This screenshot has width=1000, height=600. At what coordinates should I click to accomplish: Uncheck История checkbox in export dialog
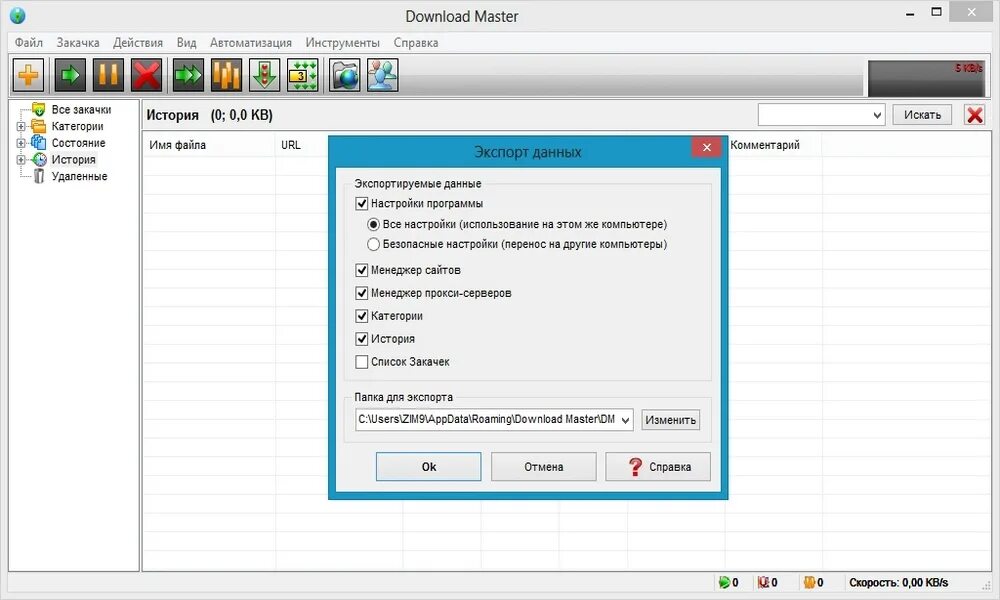[x=362, y=339]
